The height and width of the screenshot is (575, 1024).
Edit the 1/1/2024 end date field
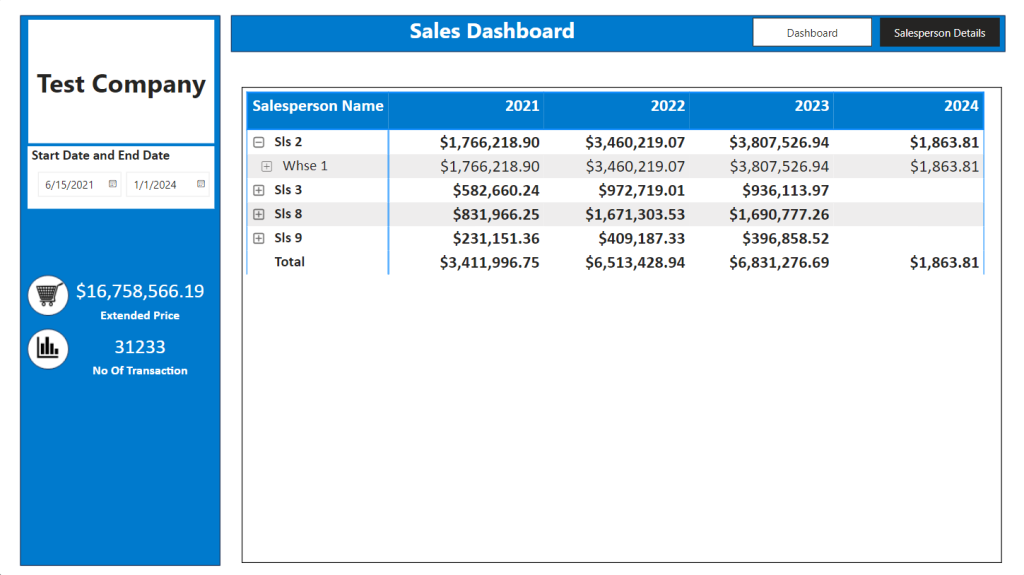[x=167, y=185]
